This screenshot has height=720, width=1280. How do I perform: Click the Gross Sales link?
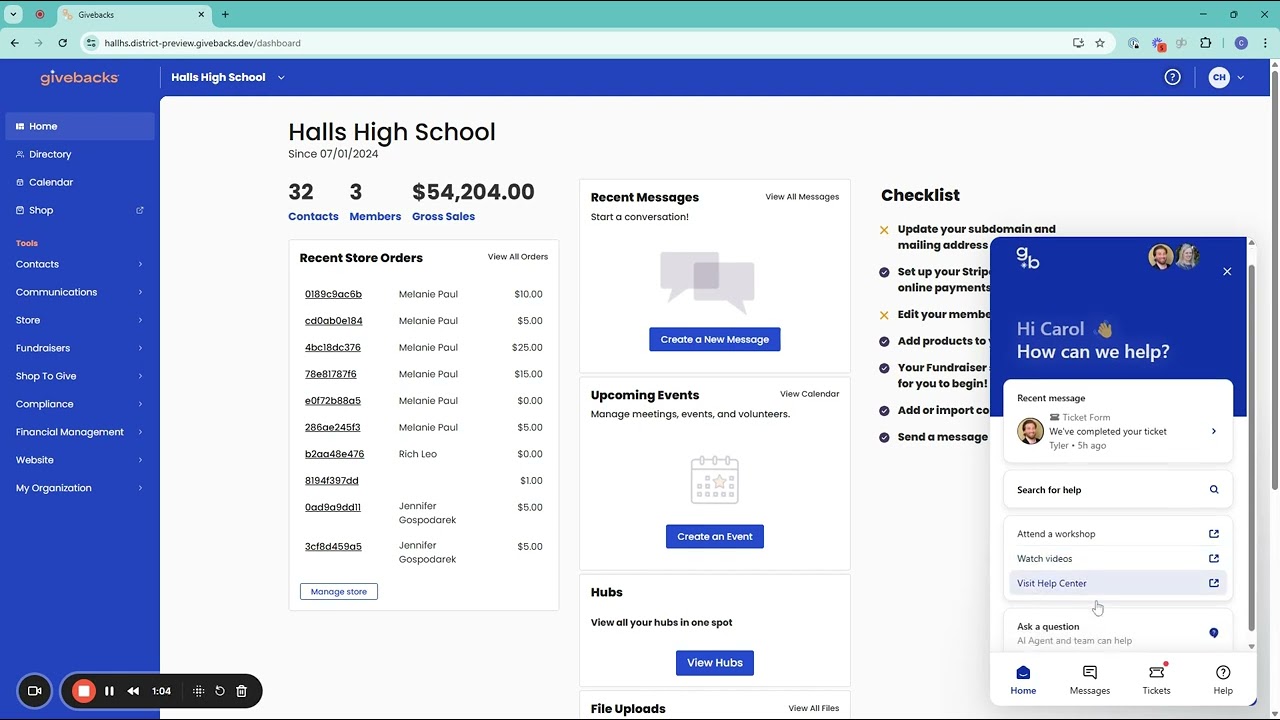tap(443, 216)
